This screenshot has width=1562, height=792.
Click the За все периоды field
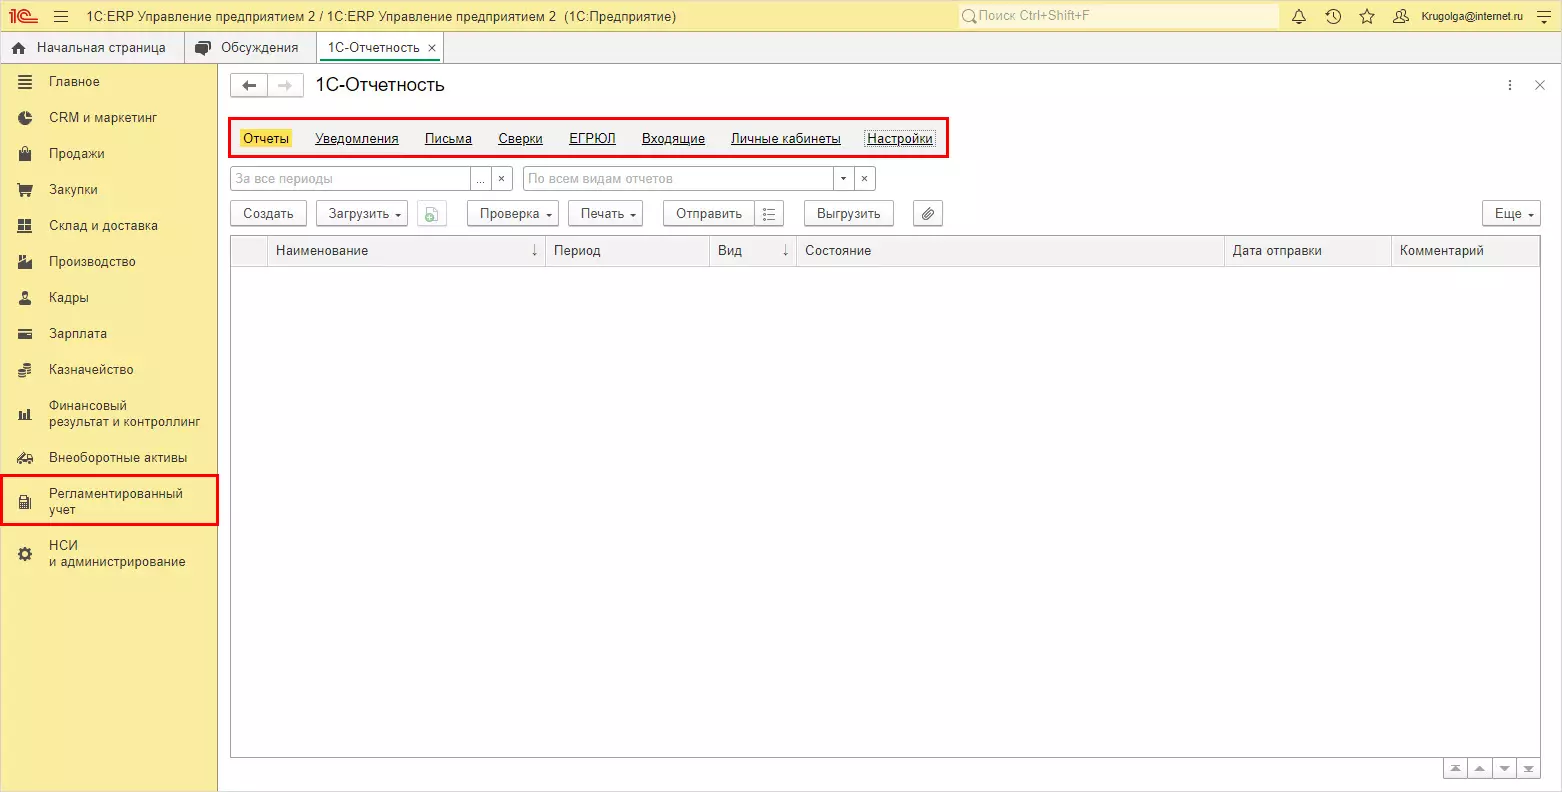(x=350, y=179)
